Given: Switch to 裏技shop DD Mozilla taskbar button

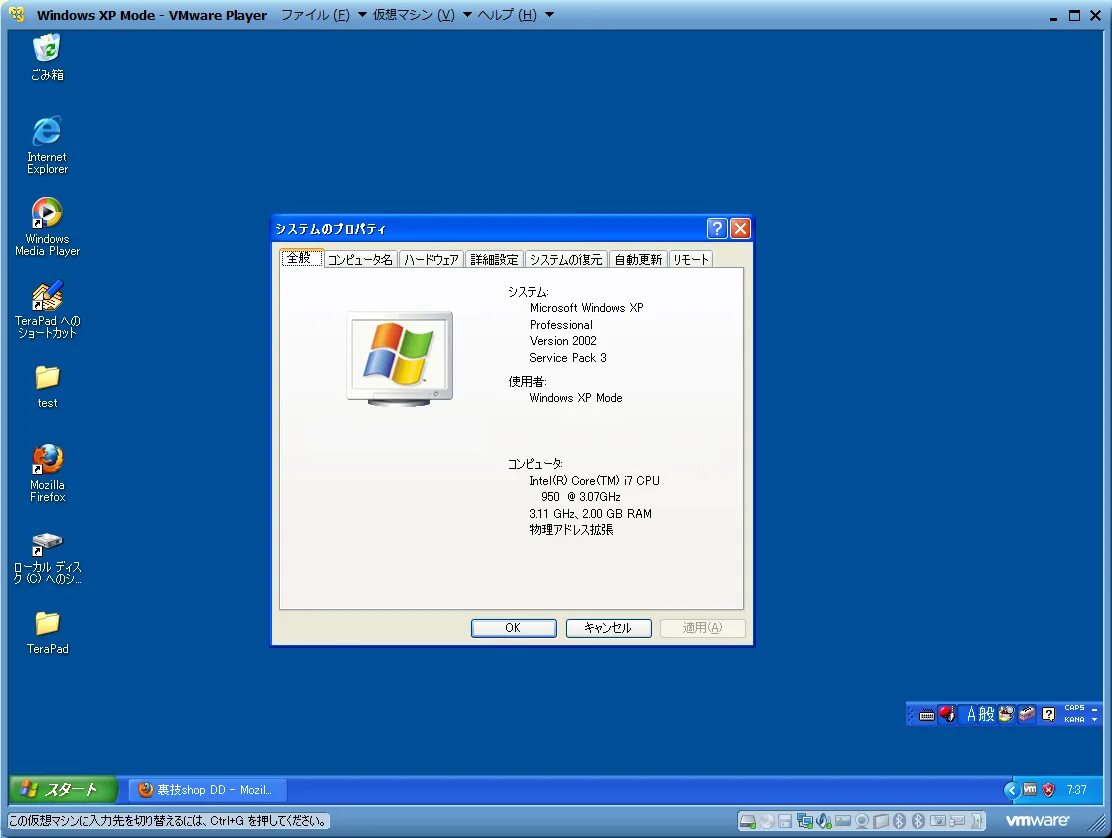Looking at the screenshot, I should [208, 790].
